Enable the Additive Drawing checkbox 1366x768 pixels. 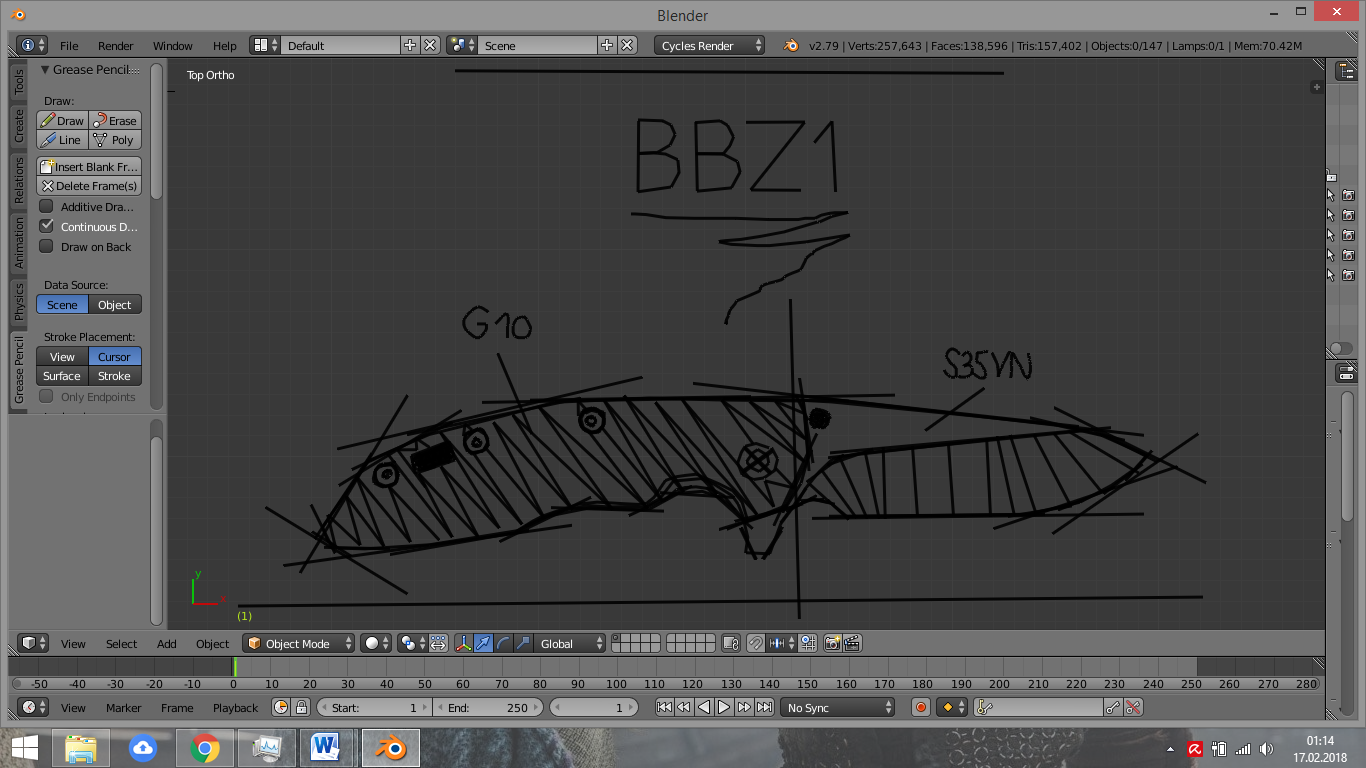pyautogui.click(x=46, y=207)
